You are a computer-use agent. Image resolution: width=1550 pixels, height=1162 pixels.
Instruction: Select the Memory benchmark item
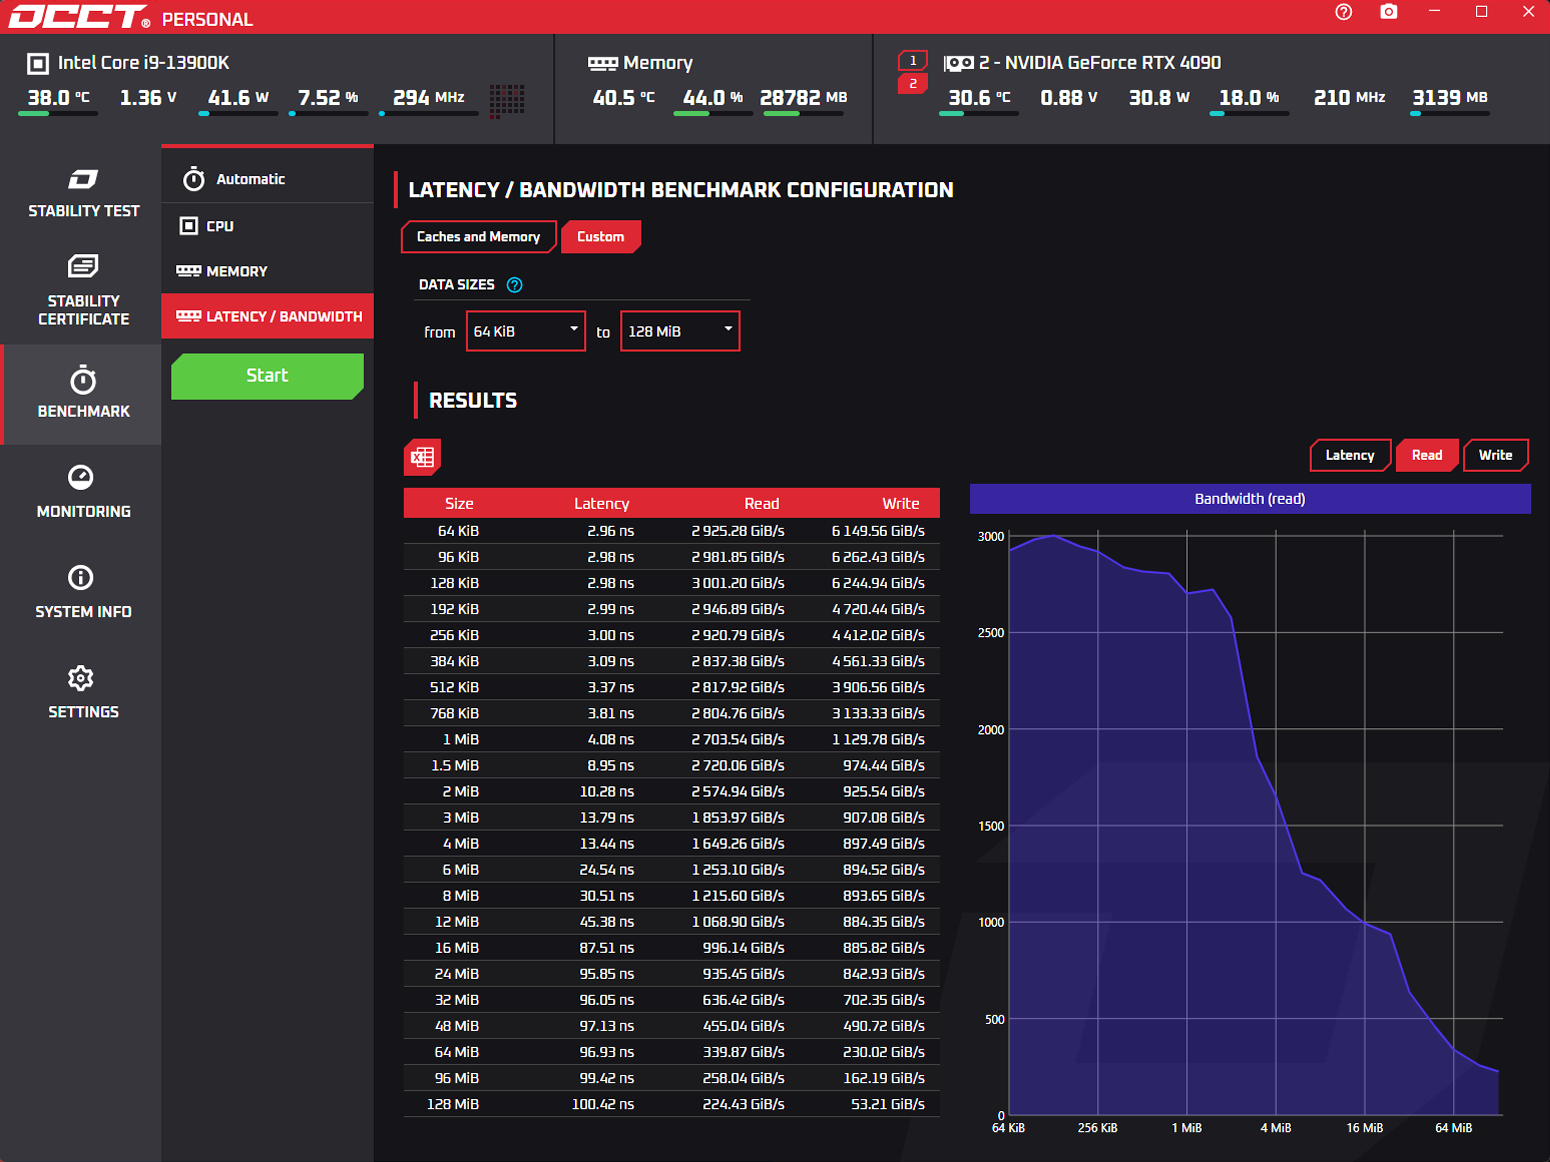267,271
